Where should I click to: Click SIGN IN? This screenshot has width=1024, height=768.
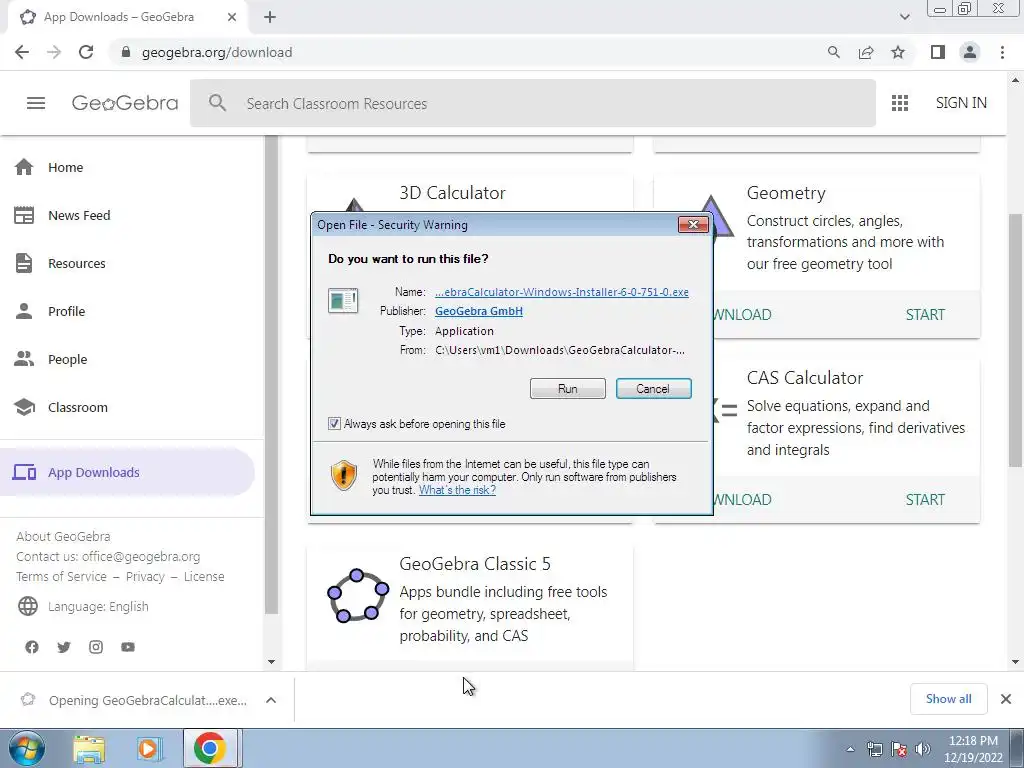coord(961,103)
